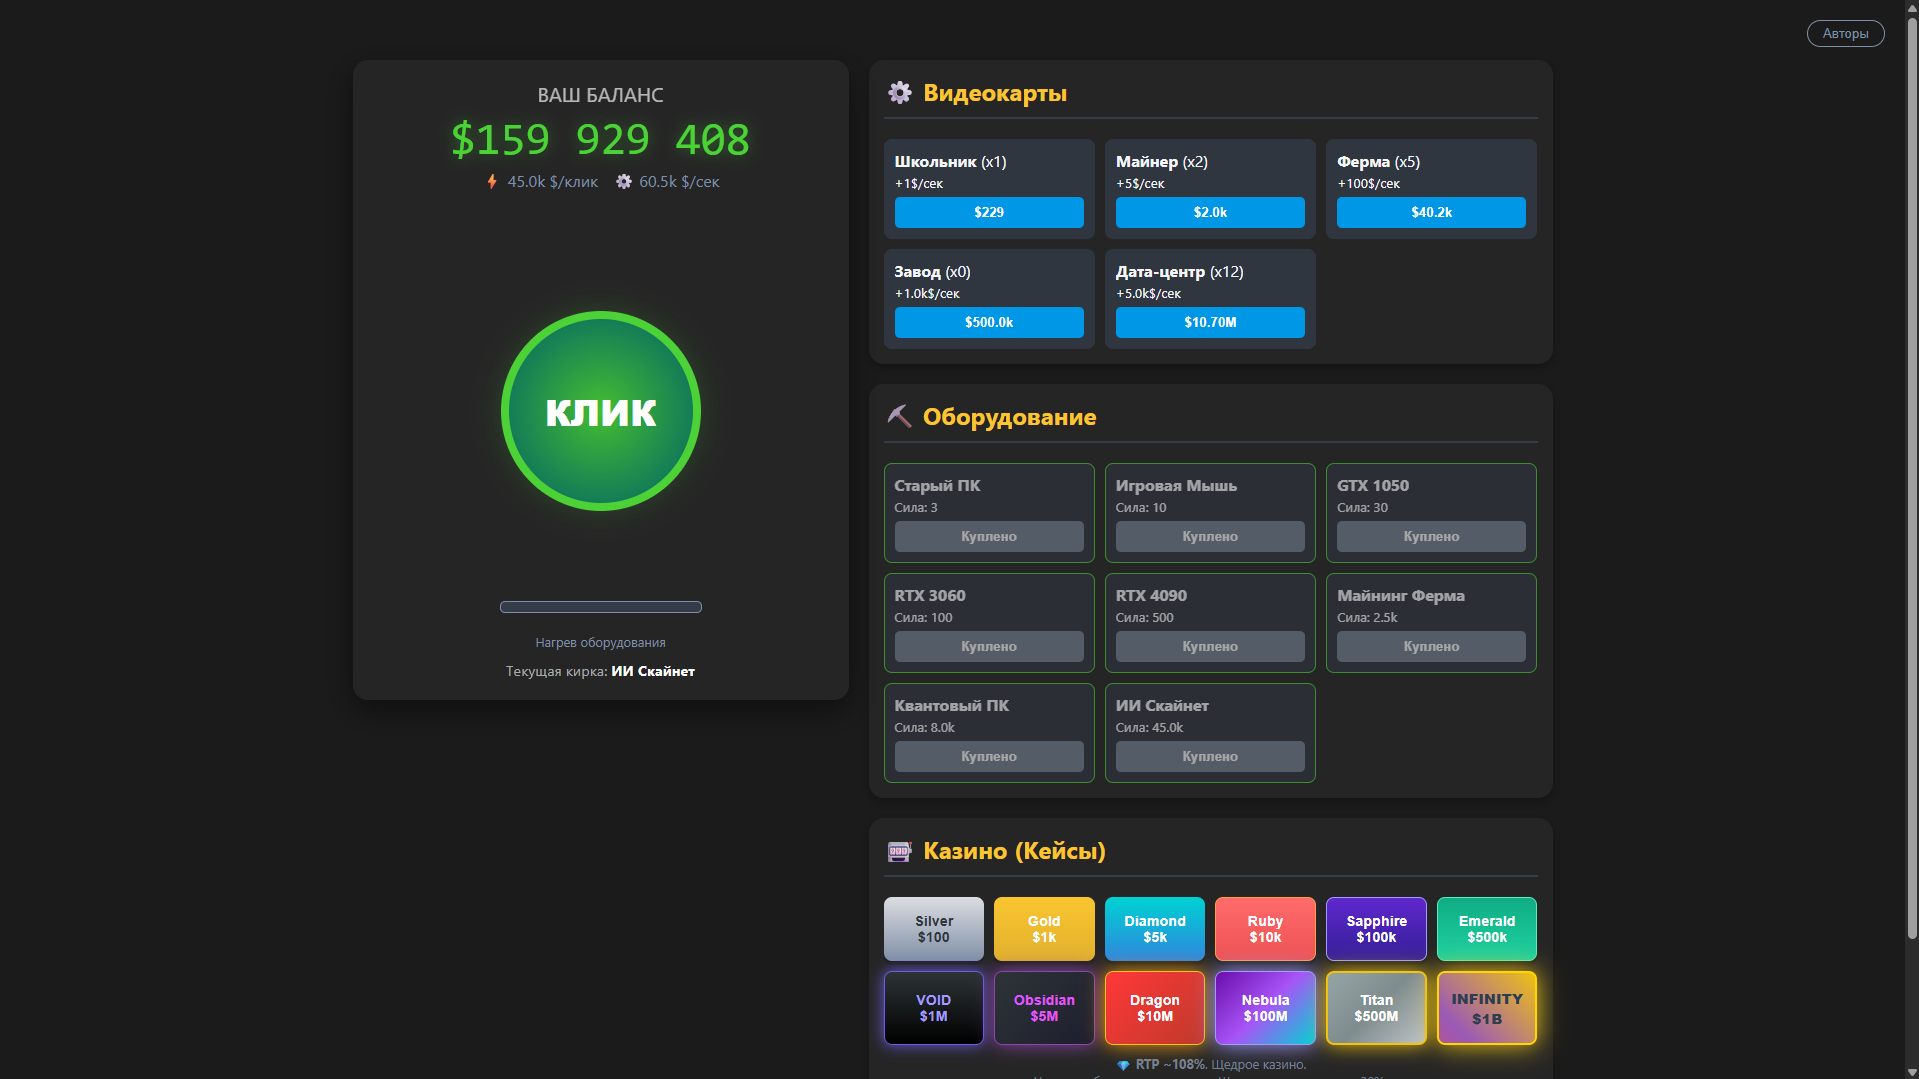Open the Nebula $100M case
The height and width of the screenshot is (1079, 1919).
(1265, 1008)
